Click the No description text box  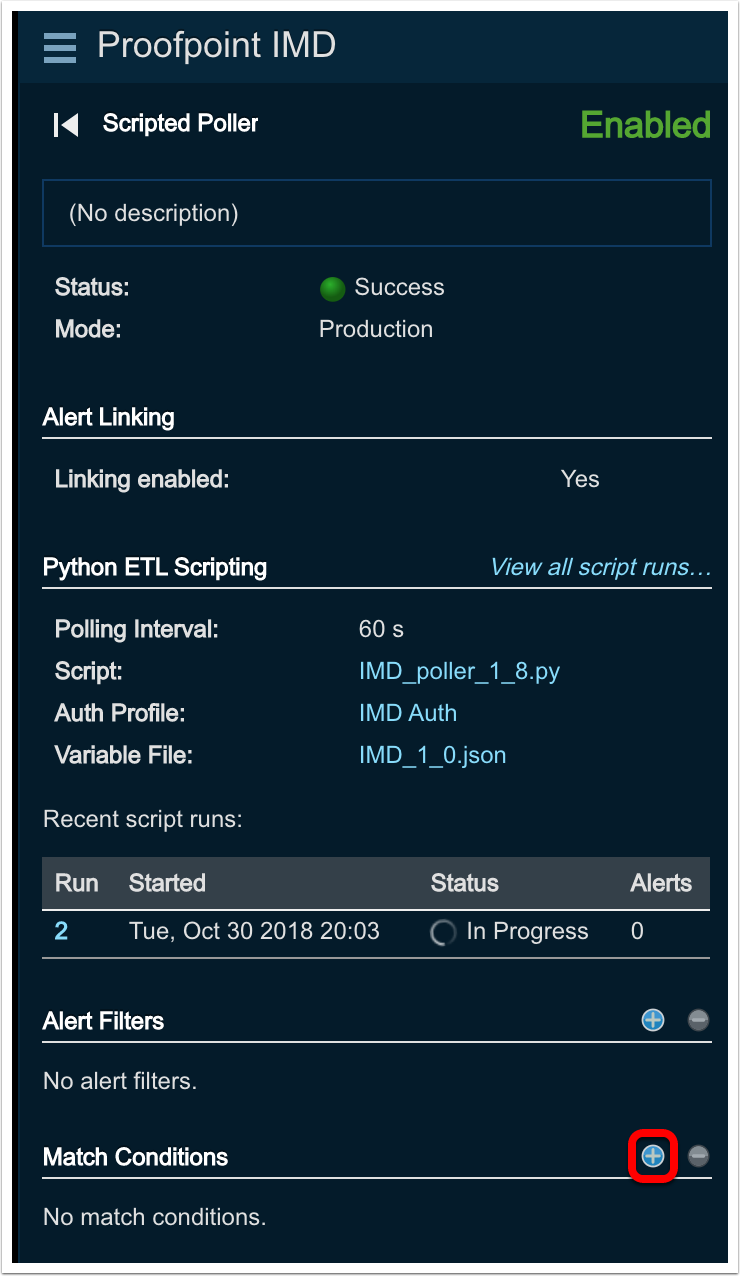[x=376, y=213]
